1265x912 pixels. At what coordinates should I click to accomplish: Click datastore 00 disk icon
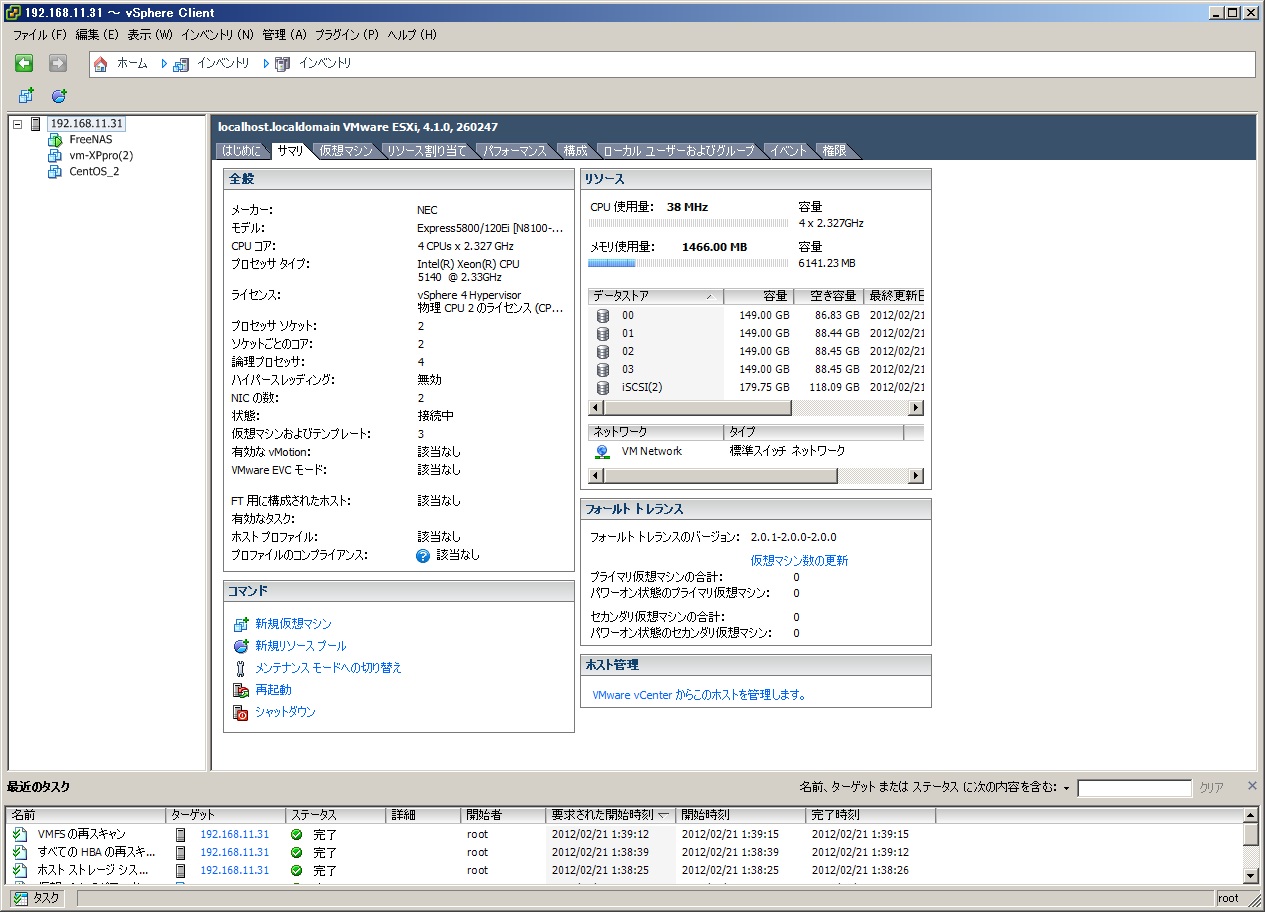coord(602,315)
